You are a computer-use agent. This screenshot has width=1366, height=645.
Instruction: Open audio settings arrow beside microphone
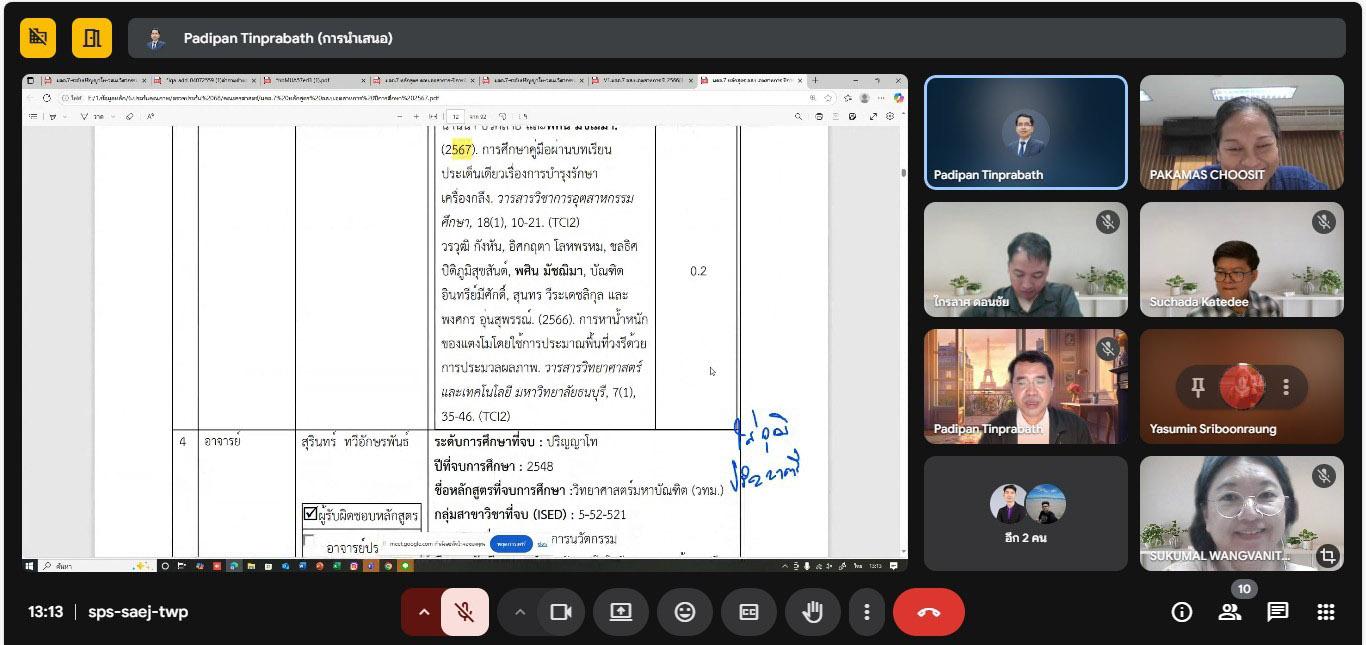423,612
